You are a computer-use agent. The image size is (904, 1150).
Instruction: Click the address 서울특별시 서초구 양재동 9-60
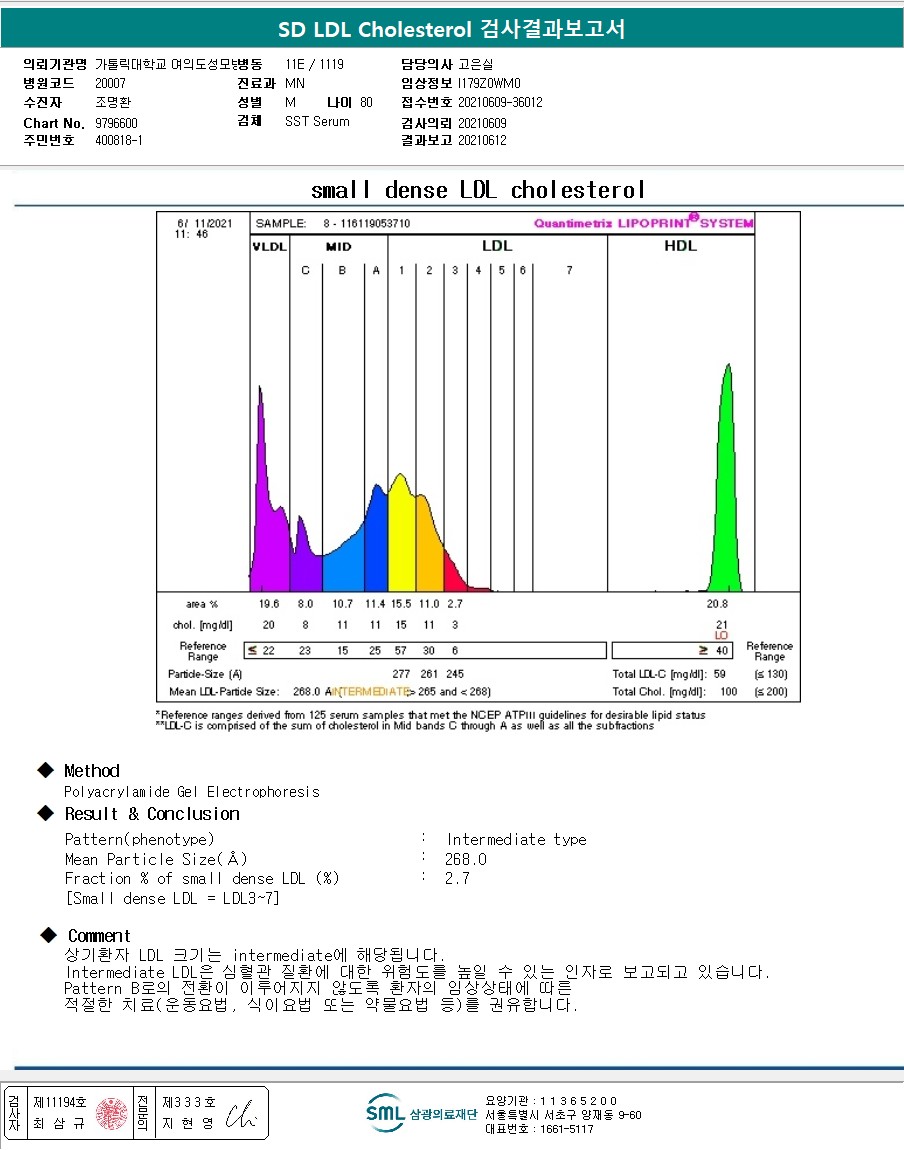click(x=563, y=1115)
